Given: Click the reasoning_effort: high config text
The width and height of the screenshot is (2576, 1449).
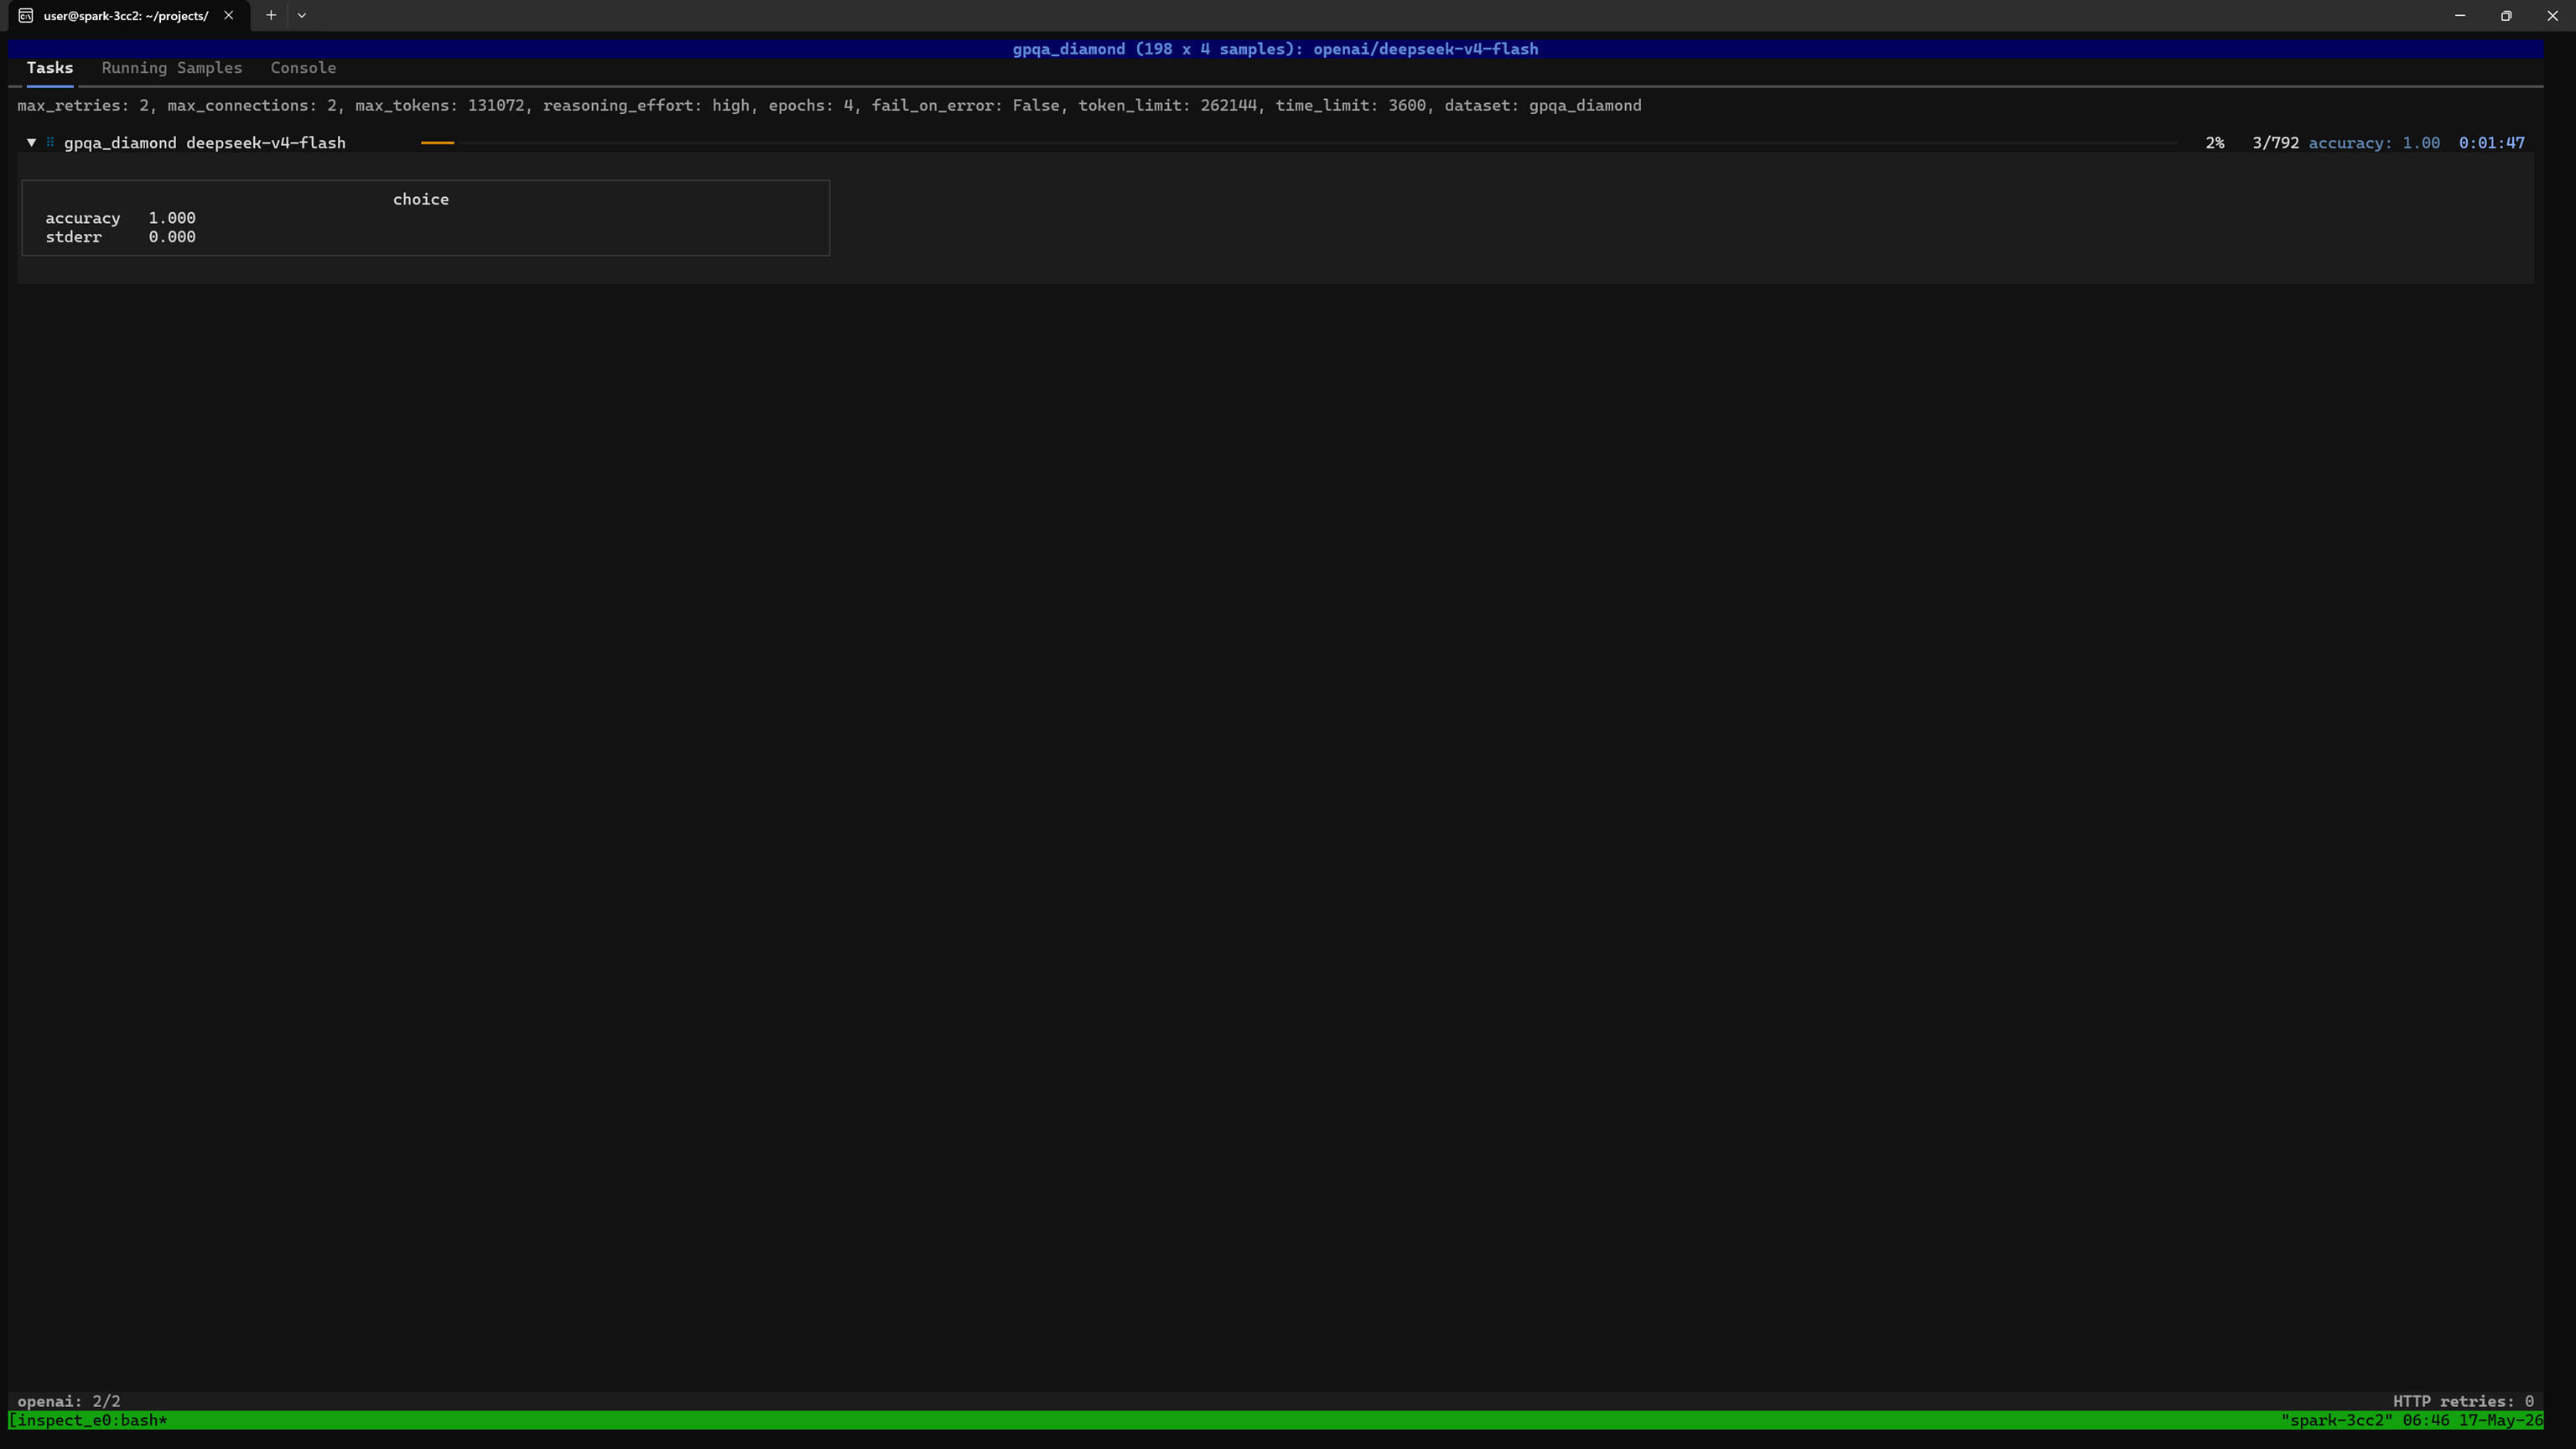Looking at the screenshot, I should [646, 106].
